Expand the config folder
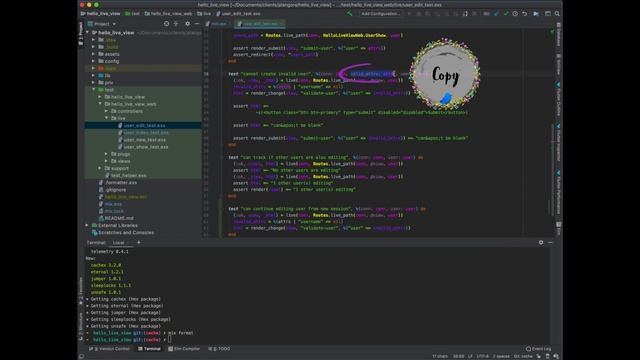The height and width of the screenshot is (360, 640). tap(93, 61)
